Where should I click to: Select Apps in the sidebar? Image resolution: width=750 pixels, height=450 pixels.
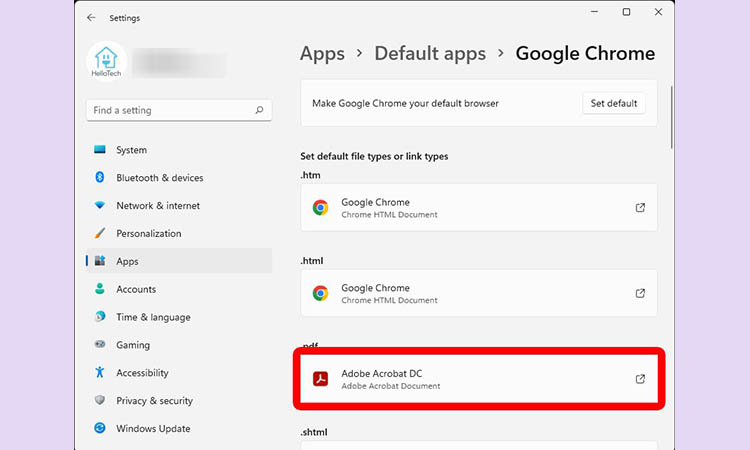click(179, 261)
